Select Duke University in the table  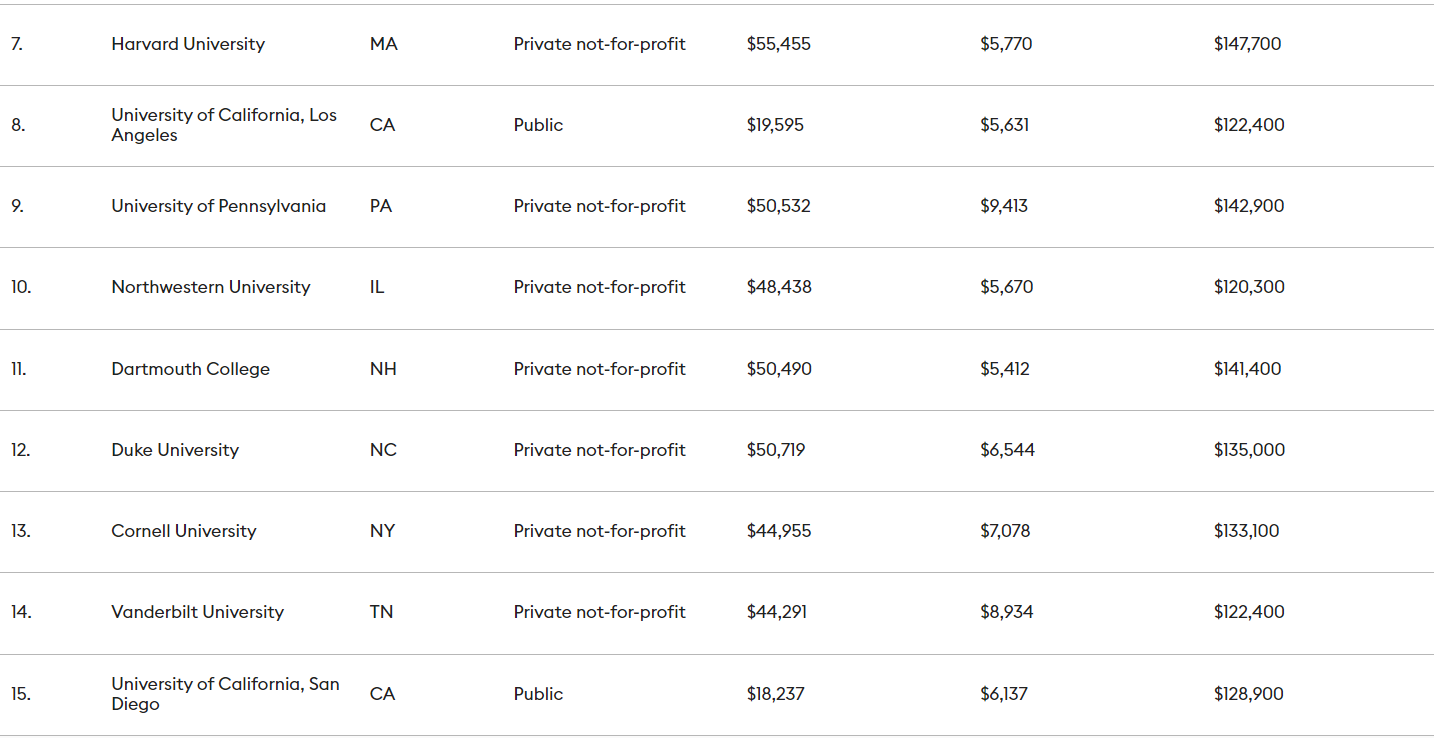175,450
